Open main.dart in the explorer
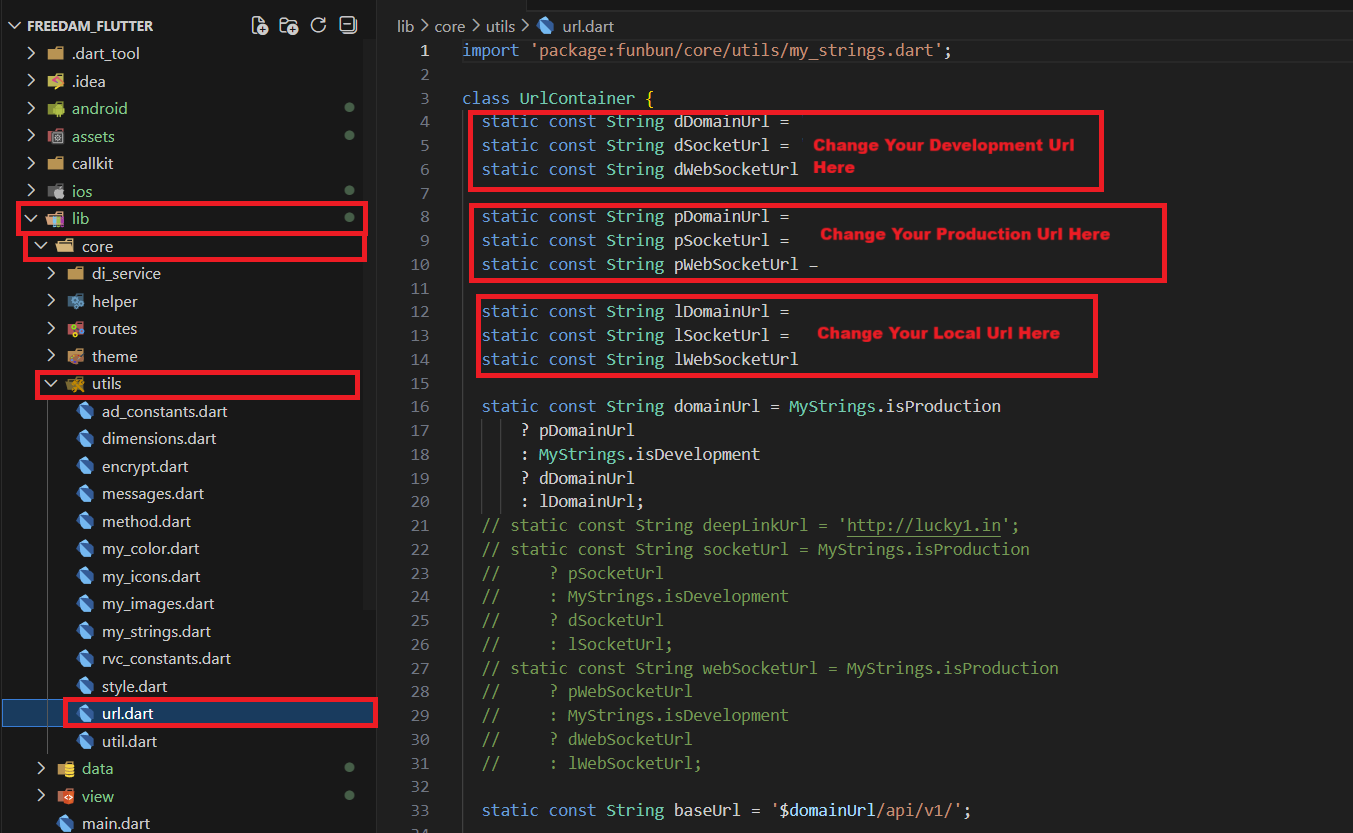This screenshot has width=1353, height=833. click(x=115, y=823)
